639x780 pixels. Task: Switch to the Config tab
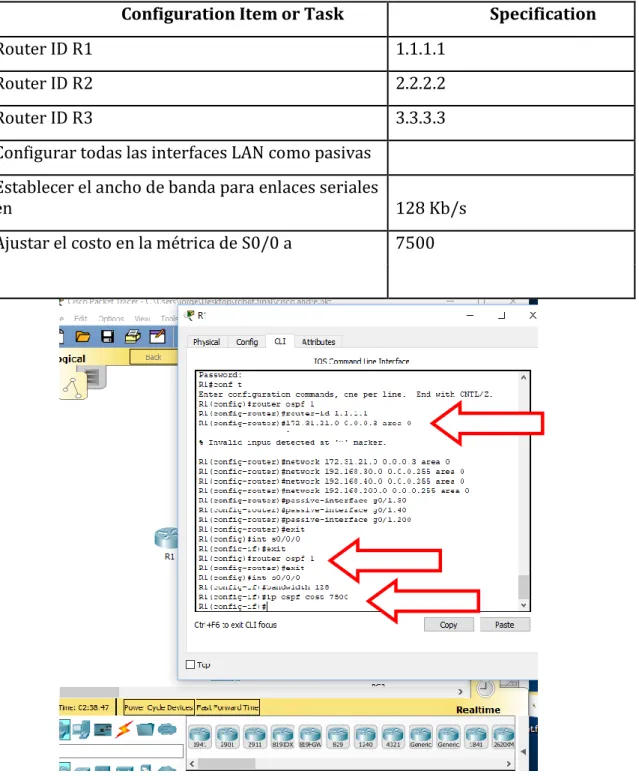(247, 342)
